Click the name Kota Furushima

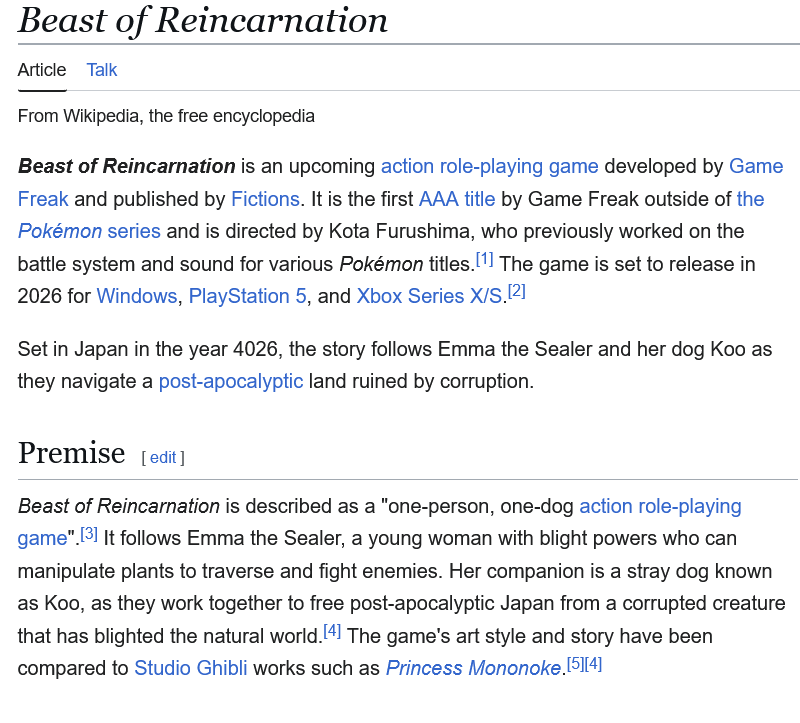coord(399,231)
